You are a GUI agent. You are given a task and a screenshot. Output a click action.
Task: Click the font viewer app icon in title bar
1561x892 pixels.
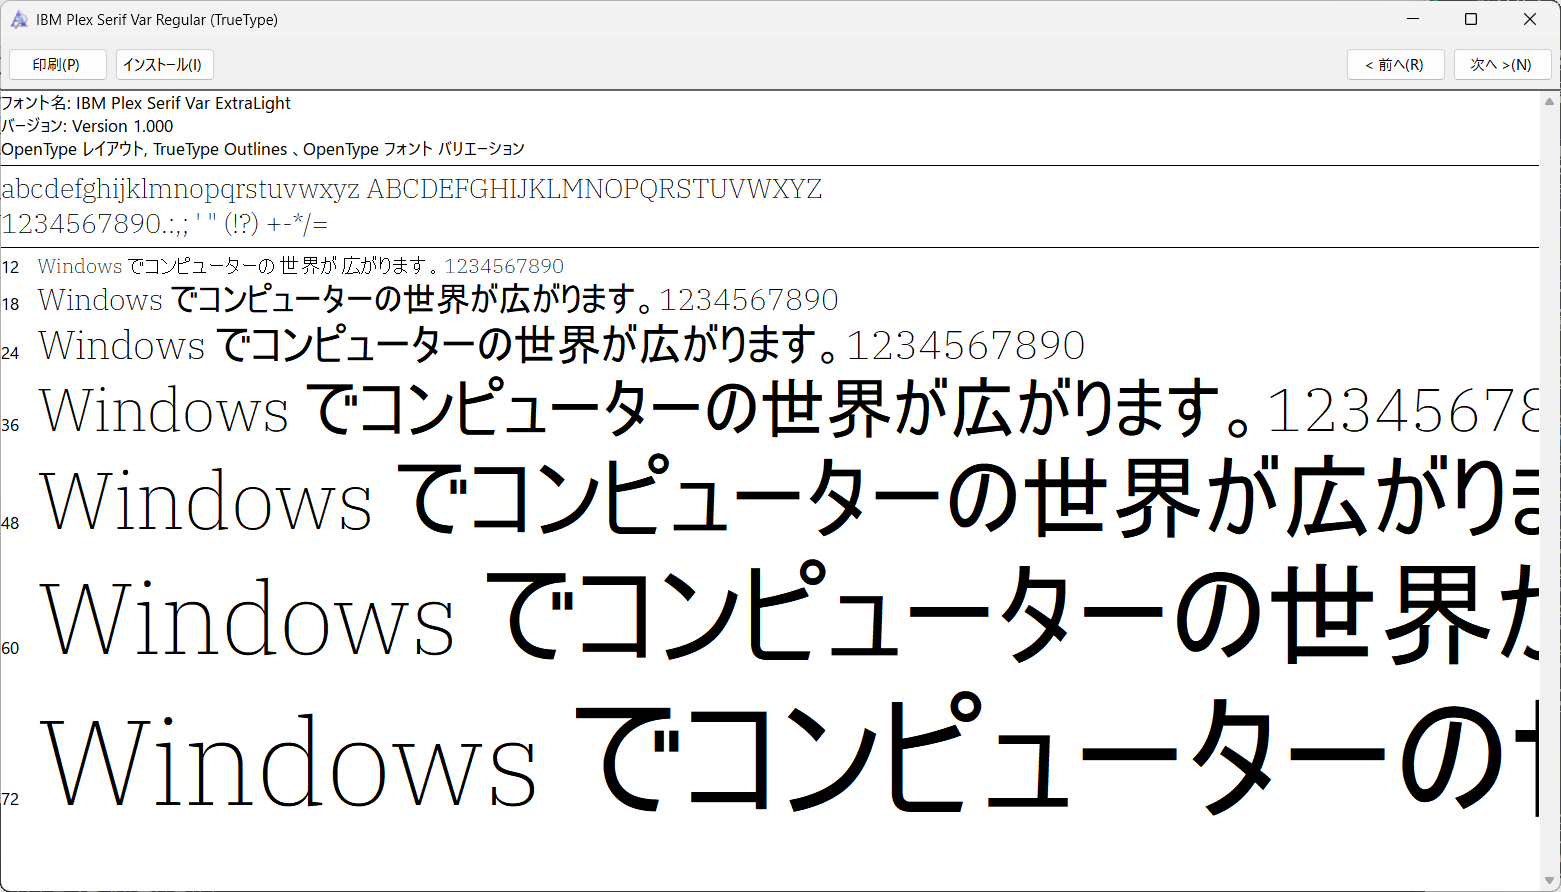19,20
